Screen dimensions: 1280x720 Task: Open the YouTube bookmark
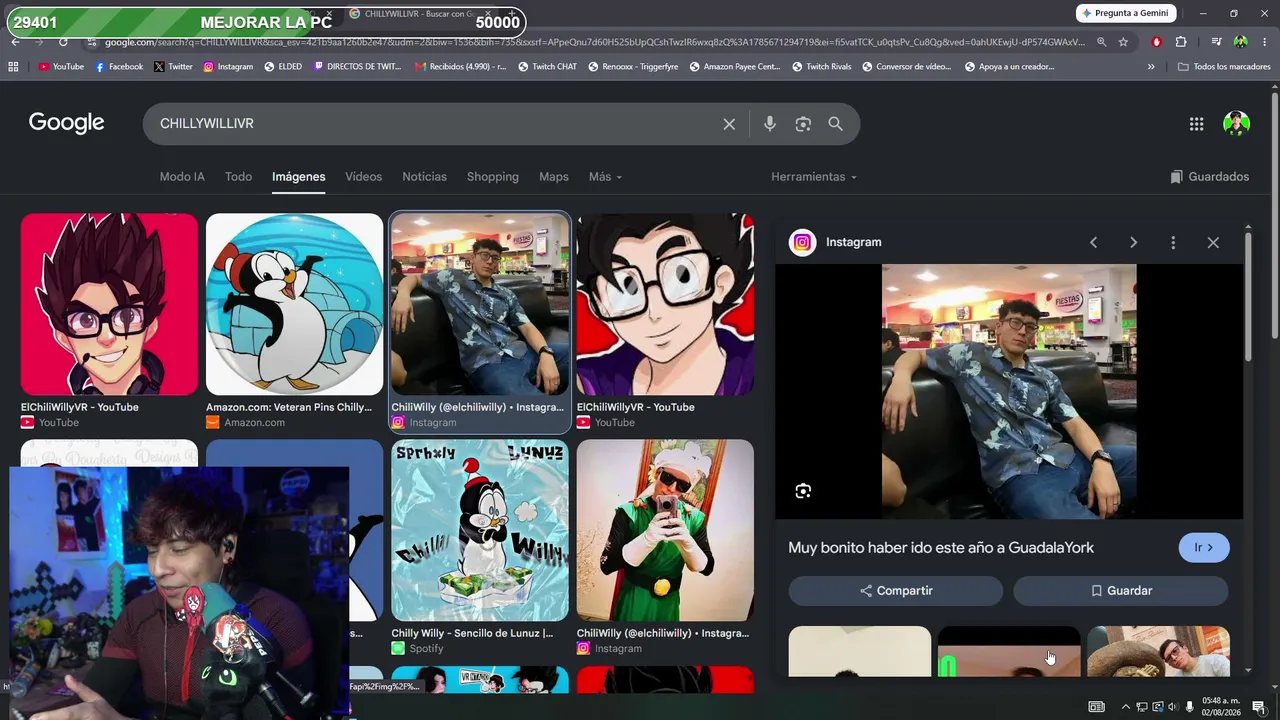tap(61, 67)
